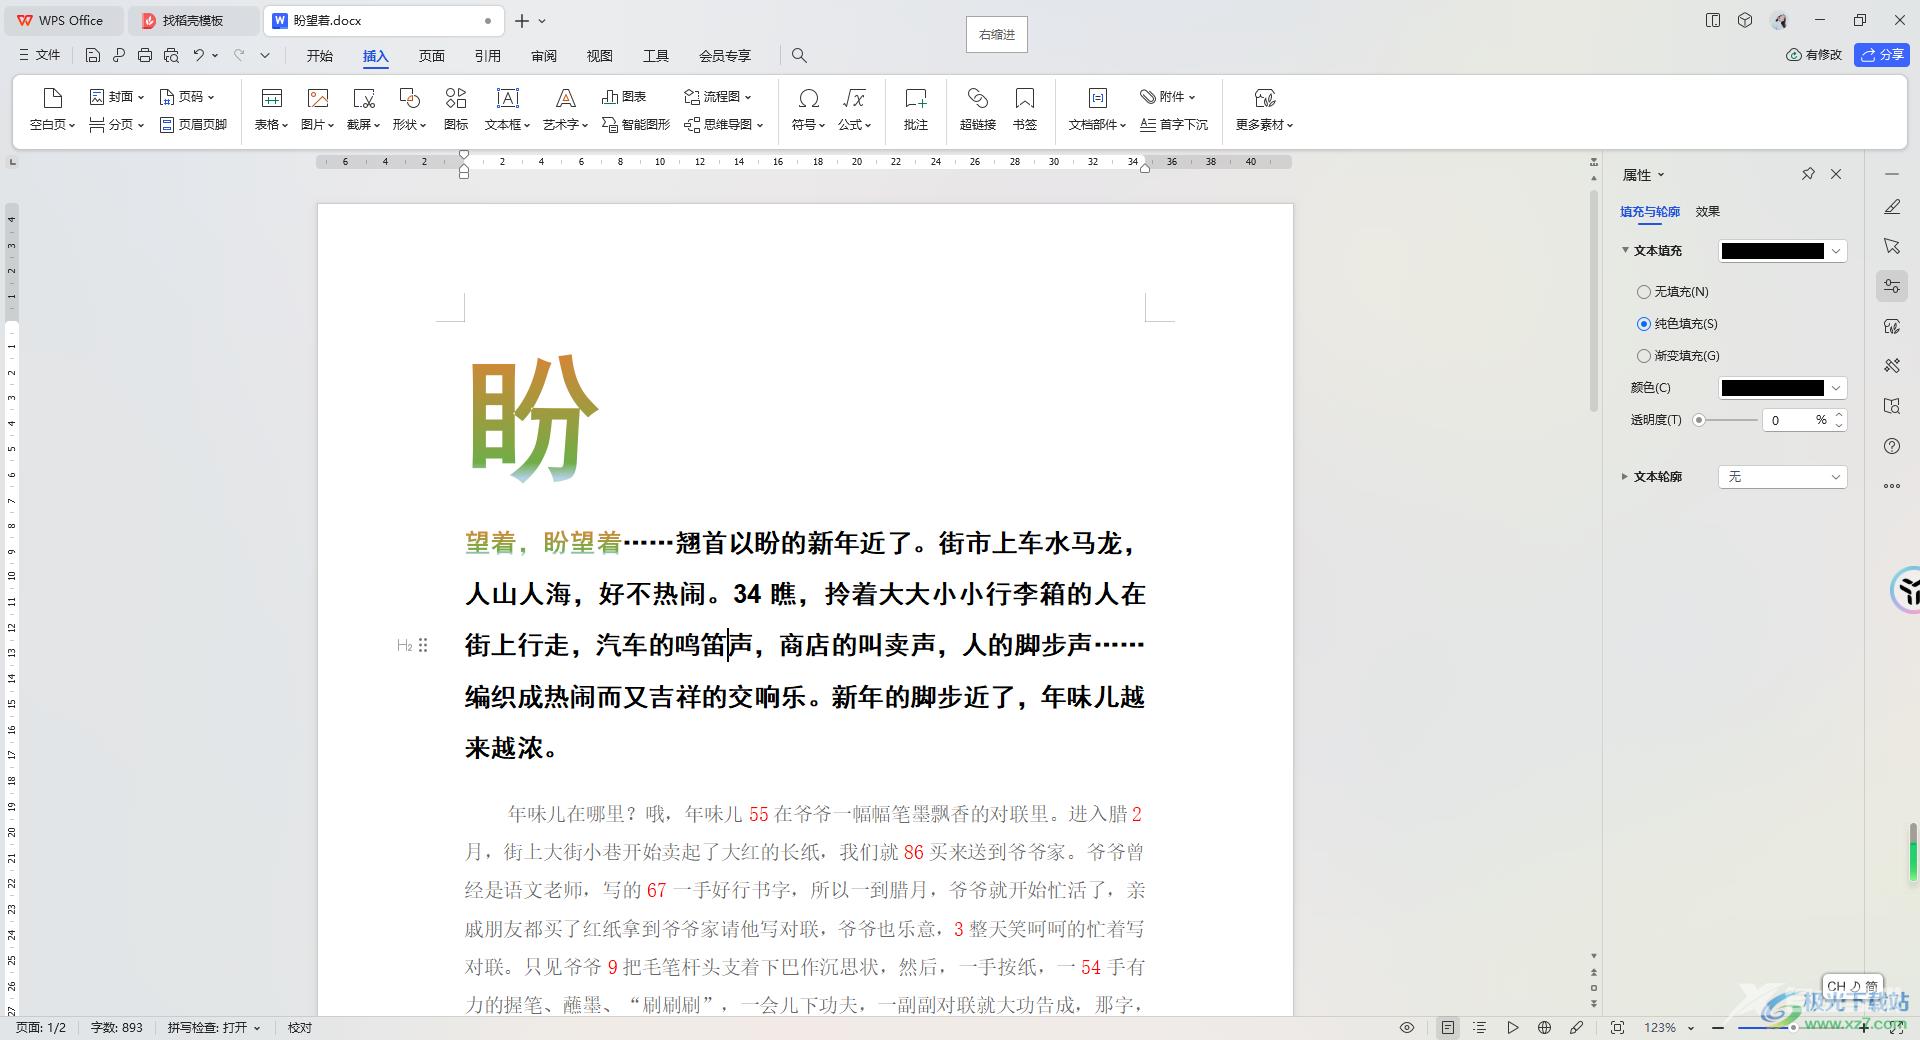Click the pen icon in right sidebar
The height and width of the screenshot is (1040, 1920).
tap(1892, 207)
